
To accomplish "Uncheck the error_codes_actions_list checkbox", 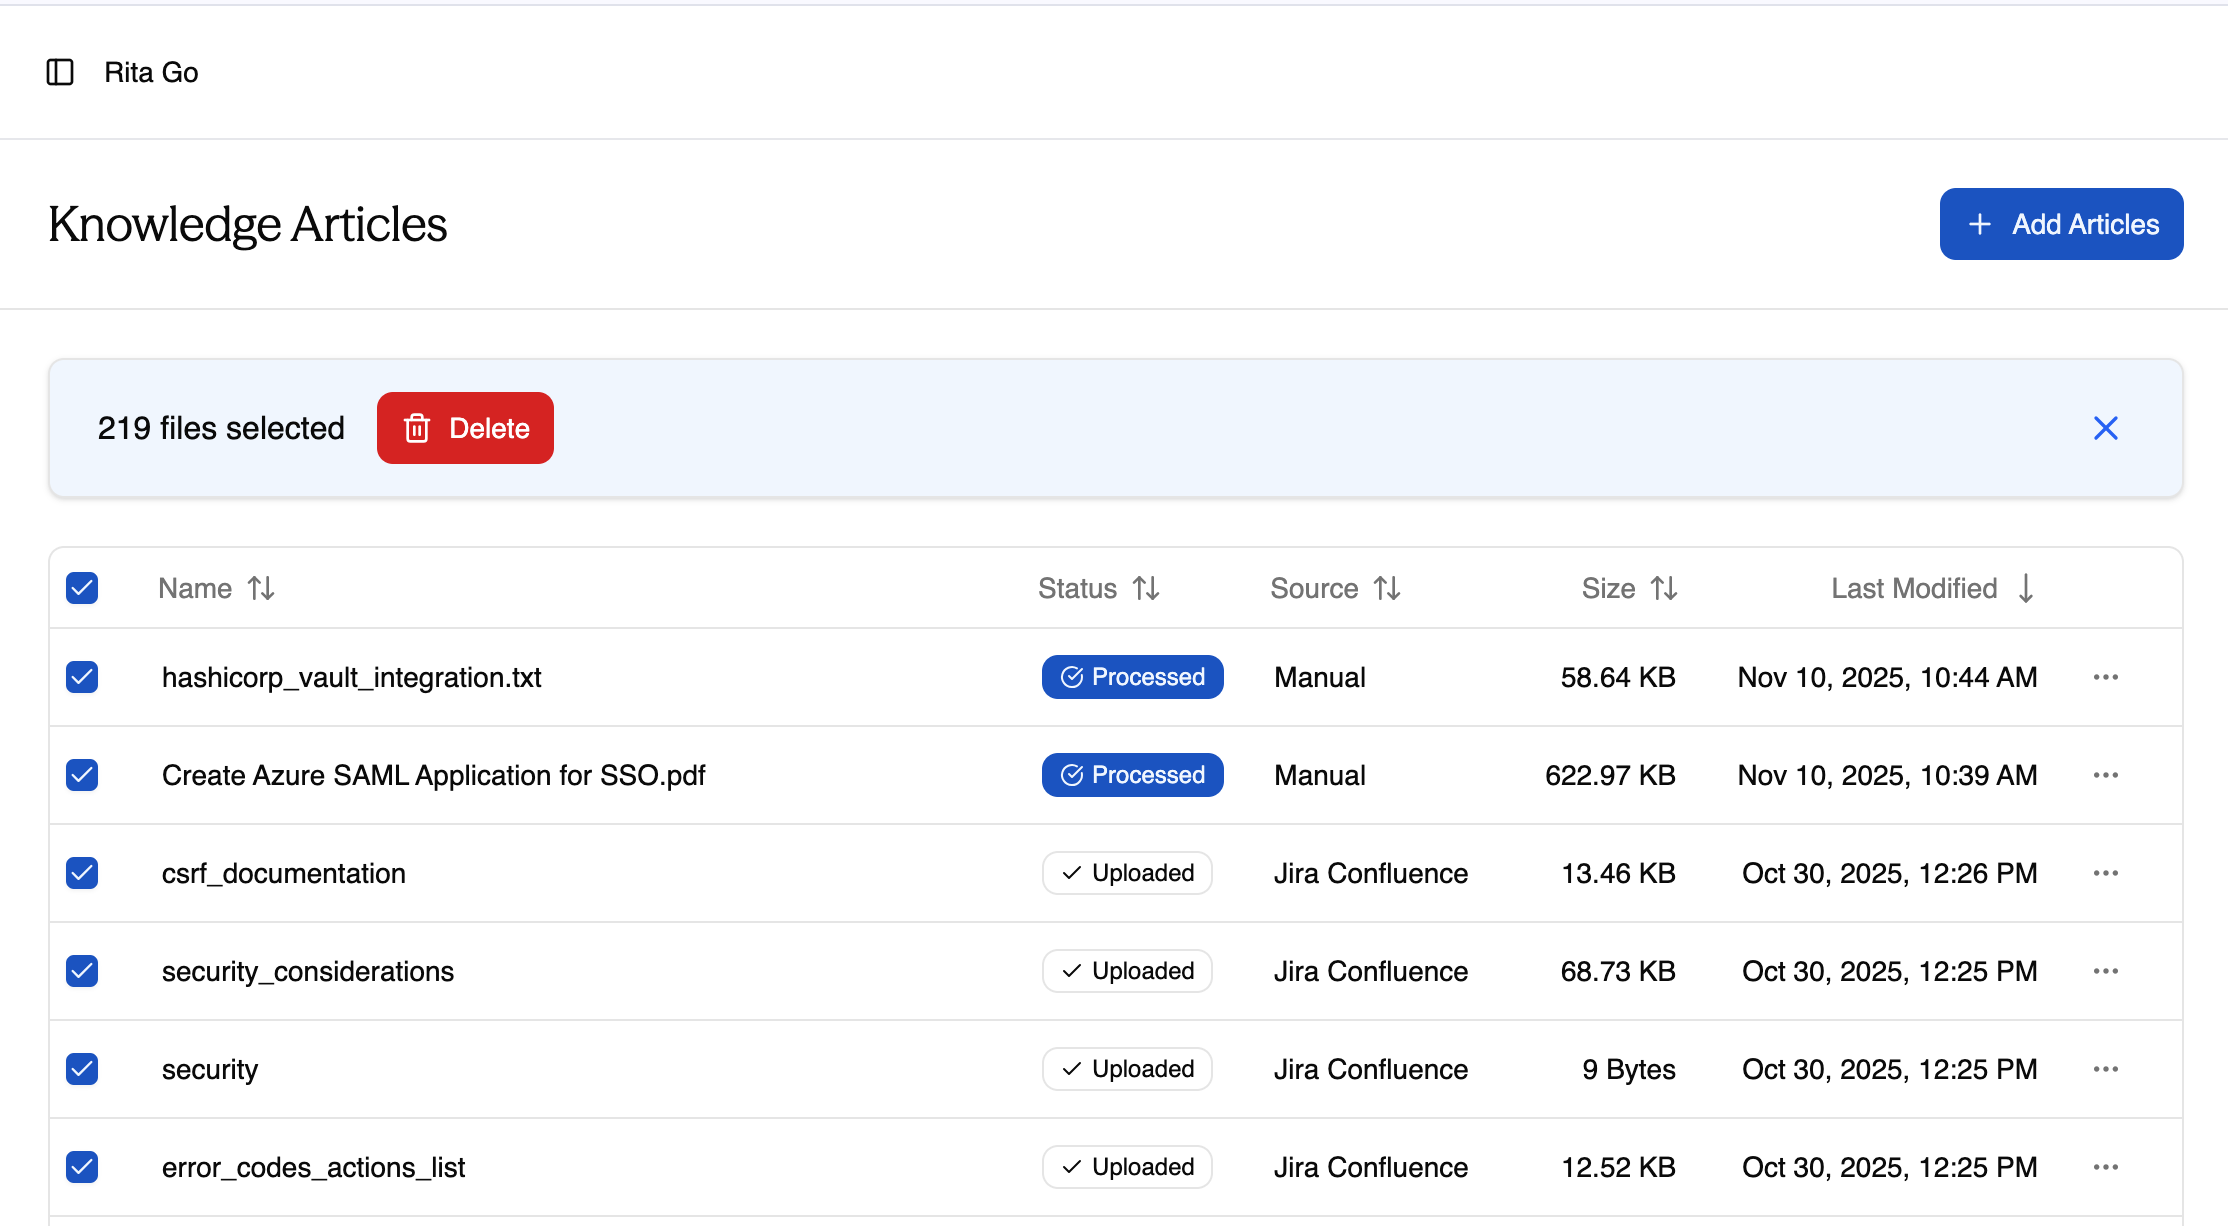I will [x=82, y=1167].
